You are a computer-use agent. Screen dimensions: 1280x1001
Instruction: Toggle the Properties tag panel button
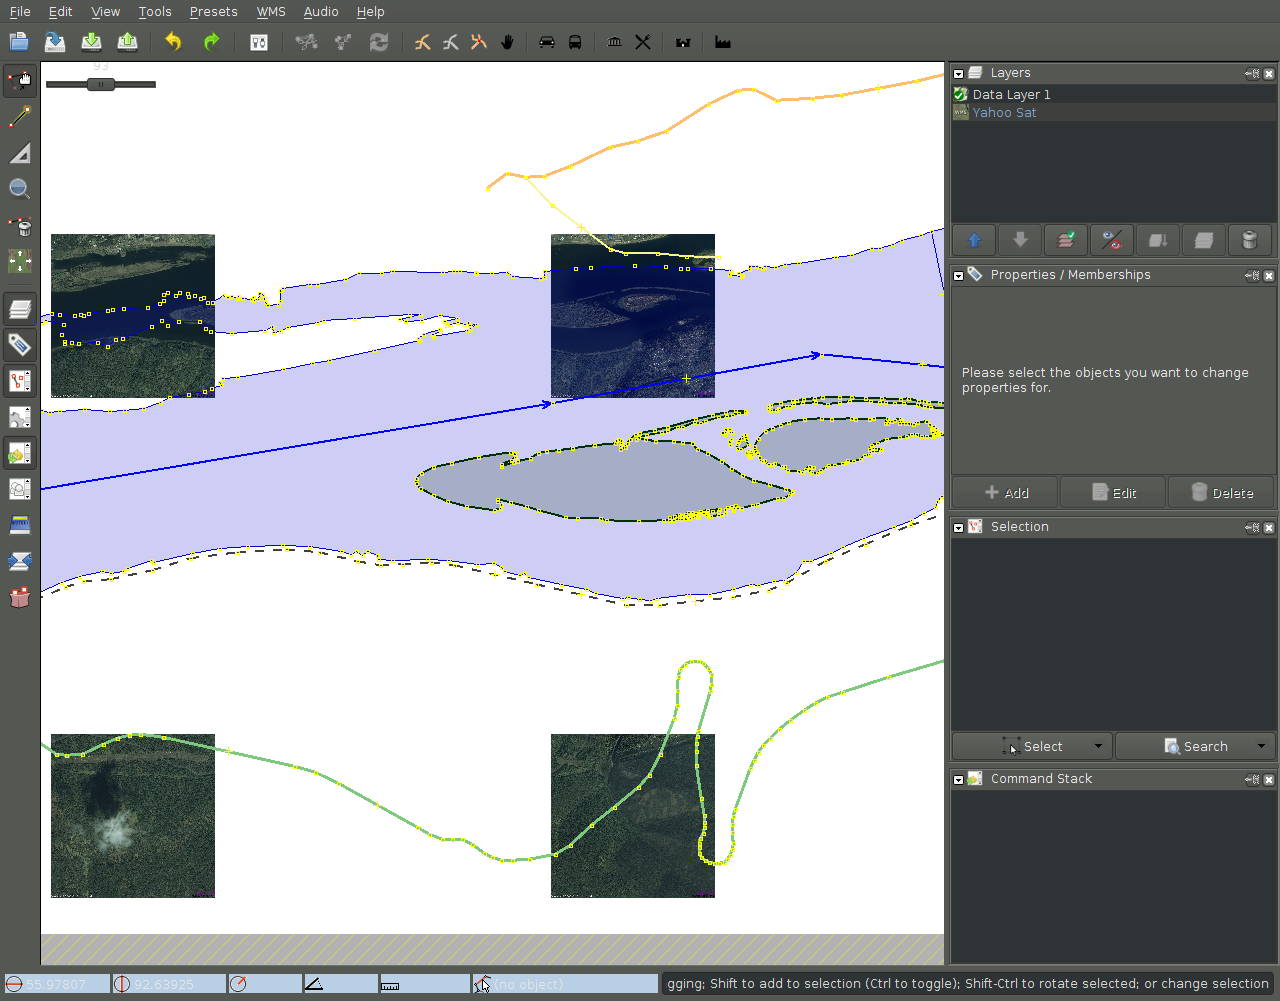pyautogui.click(x=19, y=345)
